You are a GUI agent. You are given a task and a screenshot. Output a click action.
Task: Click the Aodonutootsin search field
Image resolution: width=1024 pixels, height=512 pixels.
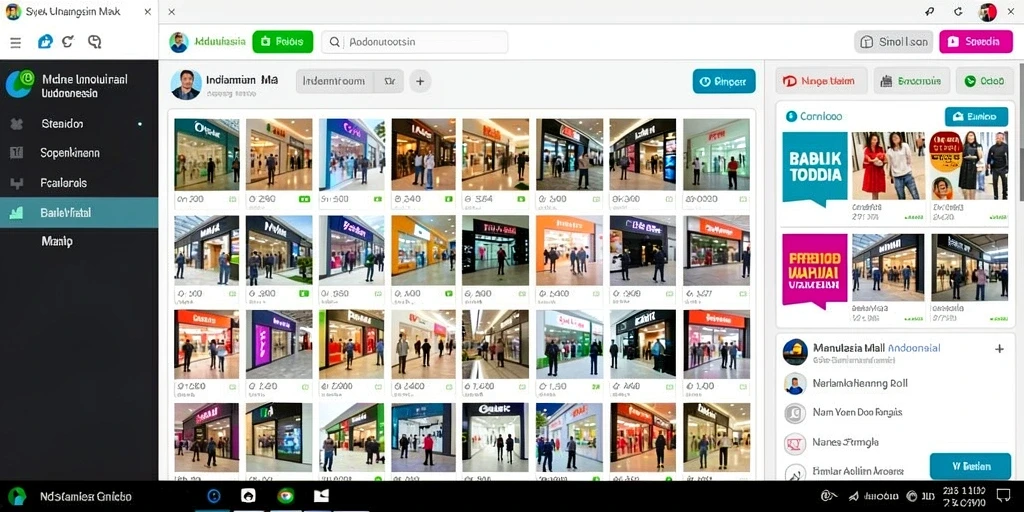[415, 42]
